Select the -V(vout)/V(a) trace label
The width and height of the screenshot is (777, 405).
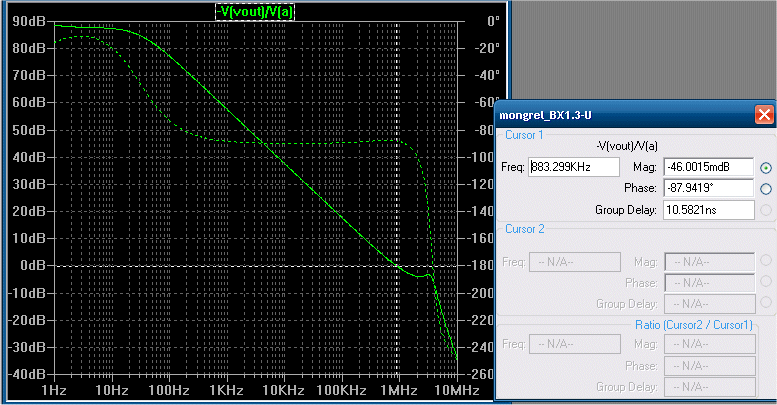[255, 11]
